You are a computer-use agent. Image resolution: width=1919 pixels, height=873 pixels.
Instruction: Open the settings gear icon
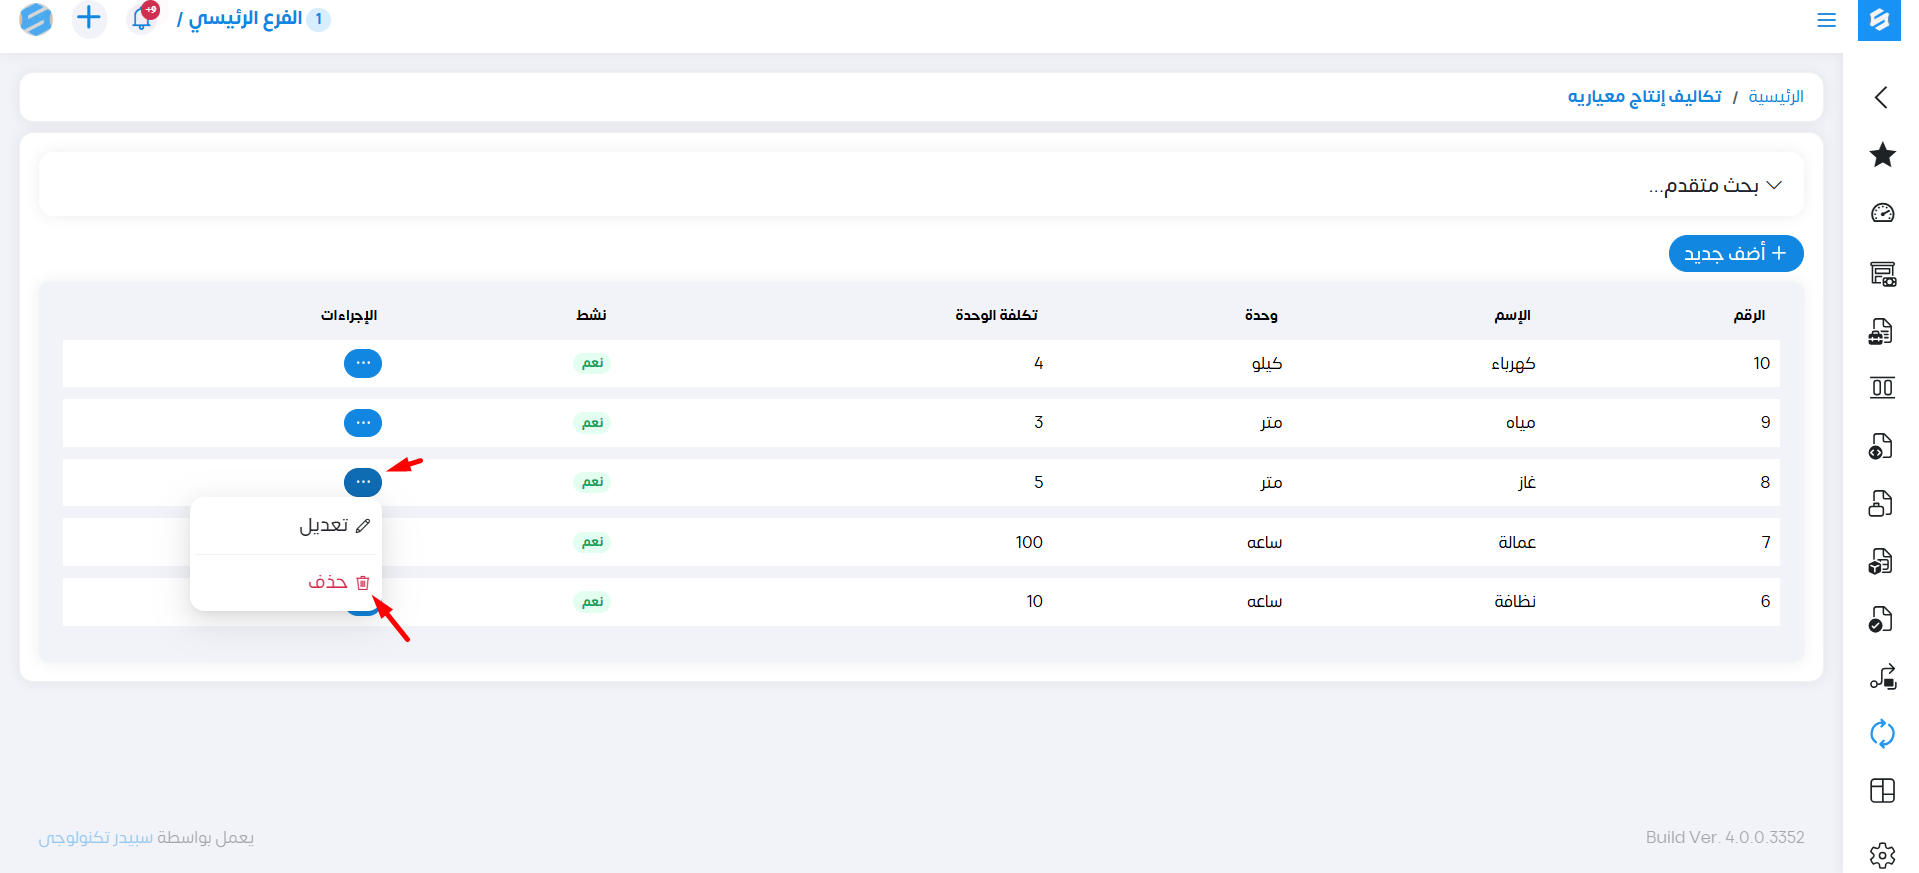[x=1882, y=855]
